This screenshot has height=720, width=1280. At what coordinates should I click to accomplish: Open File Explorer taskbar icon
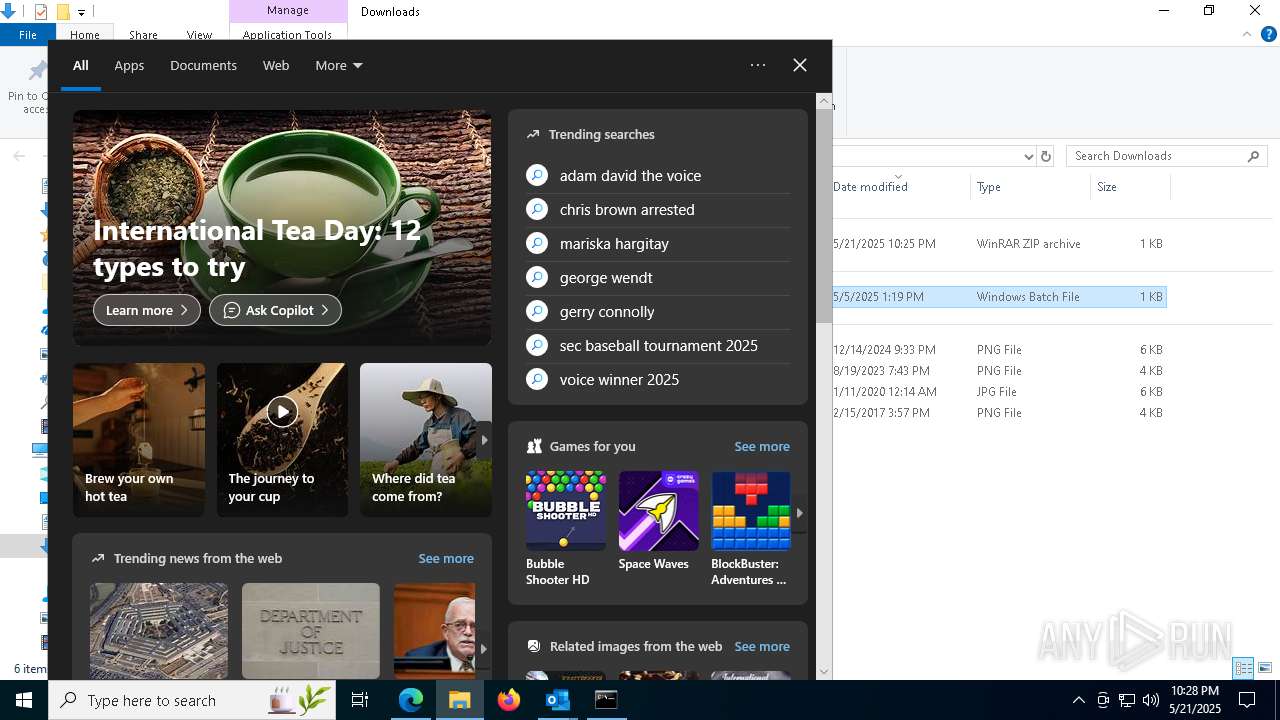[460, 700]
